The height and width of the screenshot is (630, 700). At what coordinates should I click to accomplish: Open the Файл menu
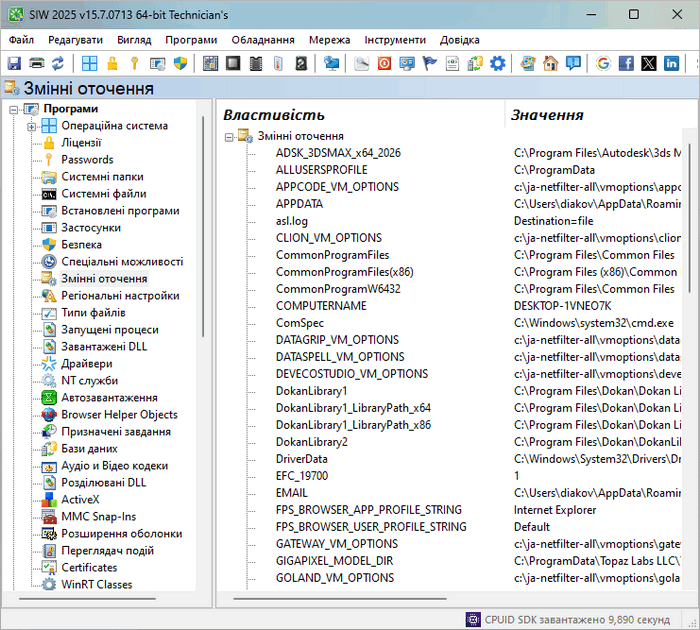(x=21, y=40)
